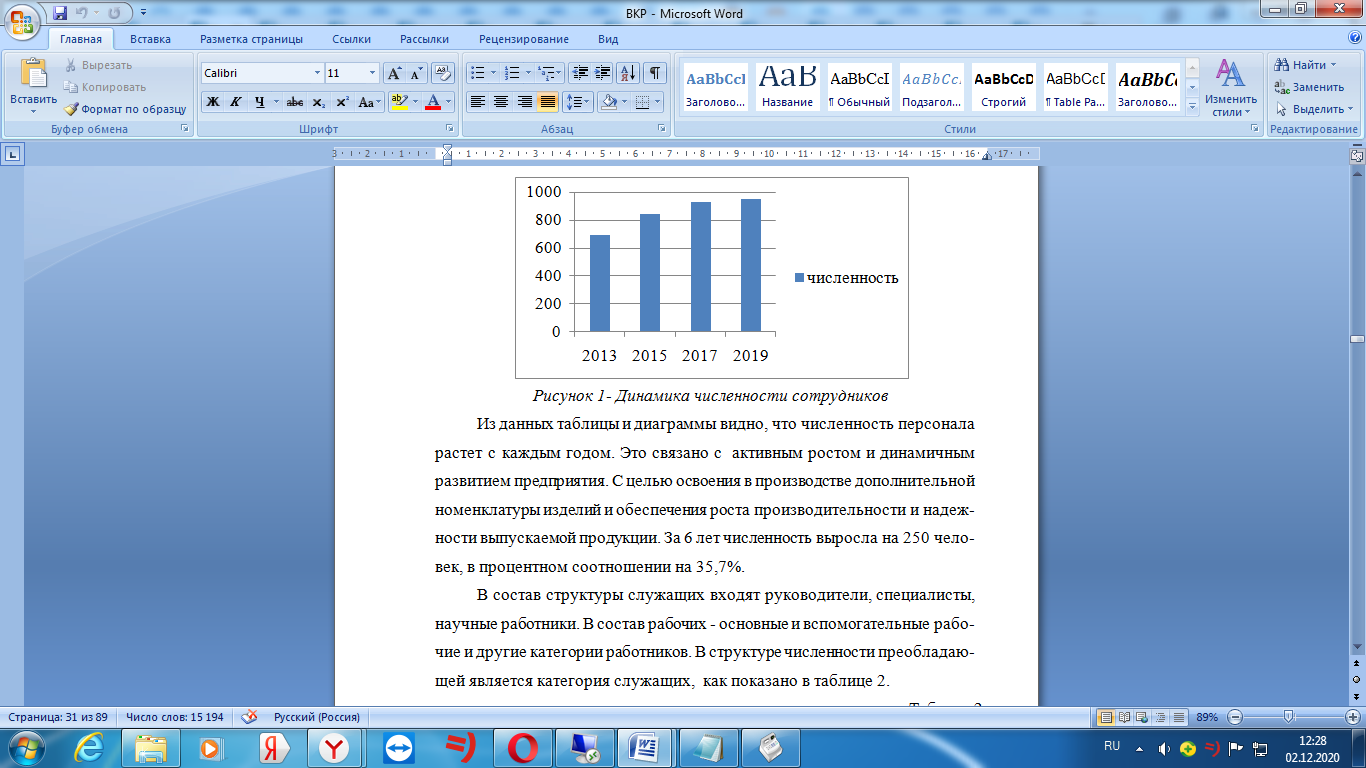1366x768 pixels.
Task: Open the line spacing dropdown
Action: point(579,101)
